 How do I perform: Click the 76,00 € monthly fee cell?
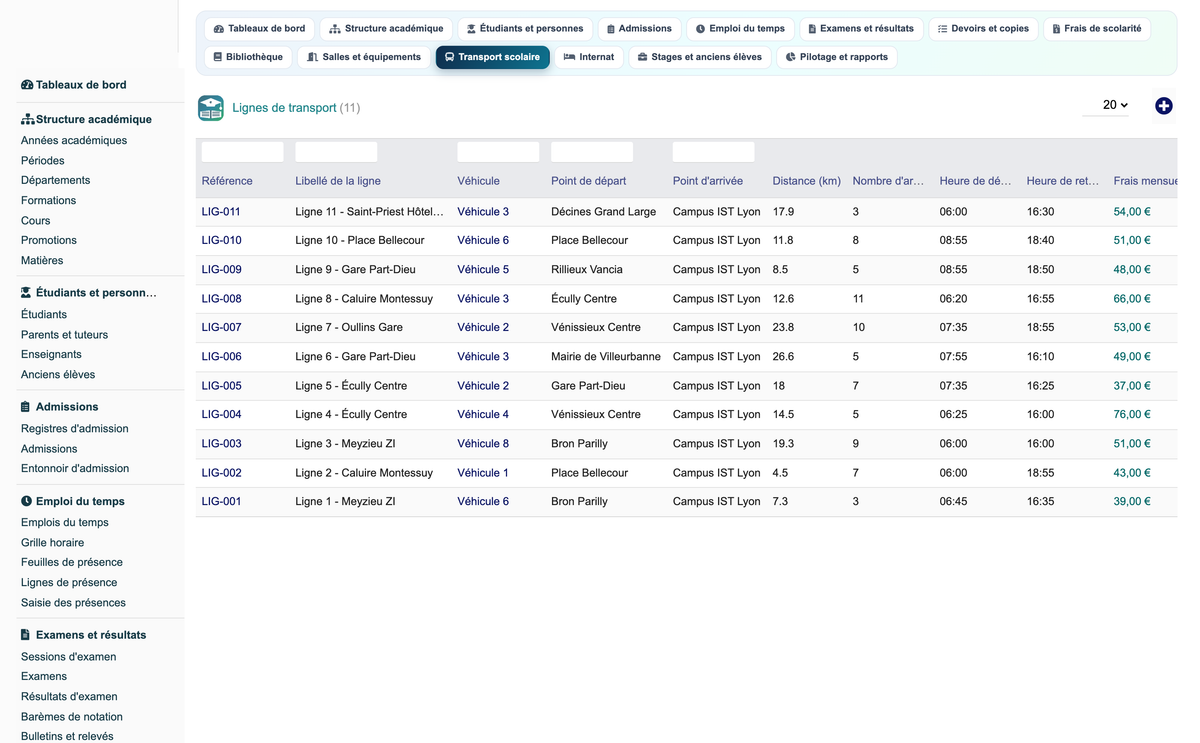coord(1132,415)
